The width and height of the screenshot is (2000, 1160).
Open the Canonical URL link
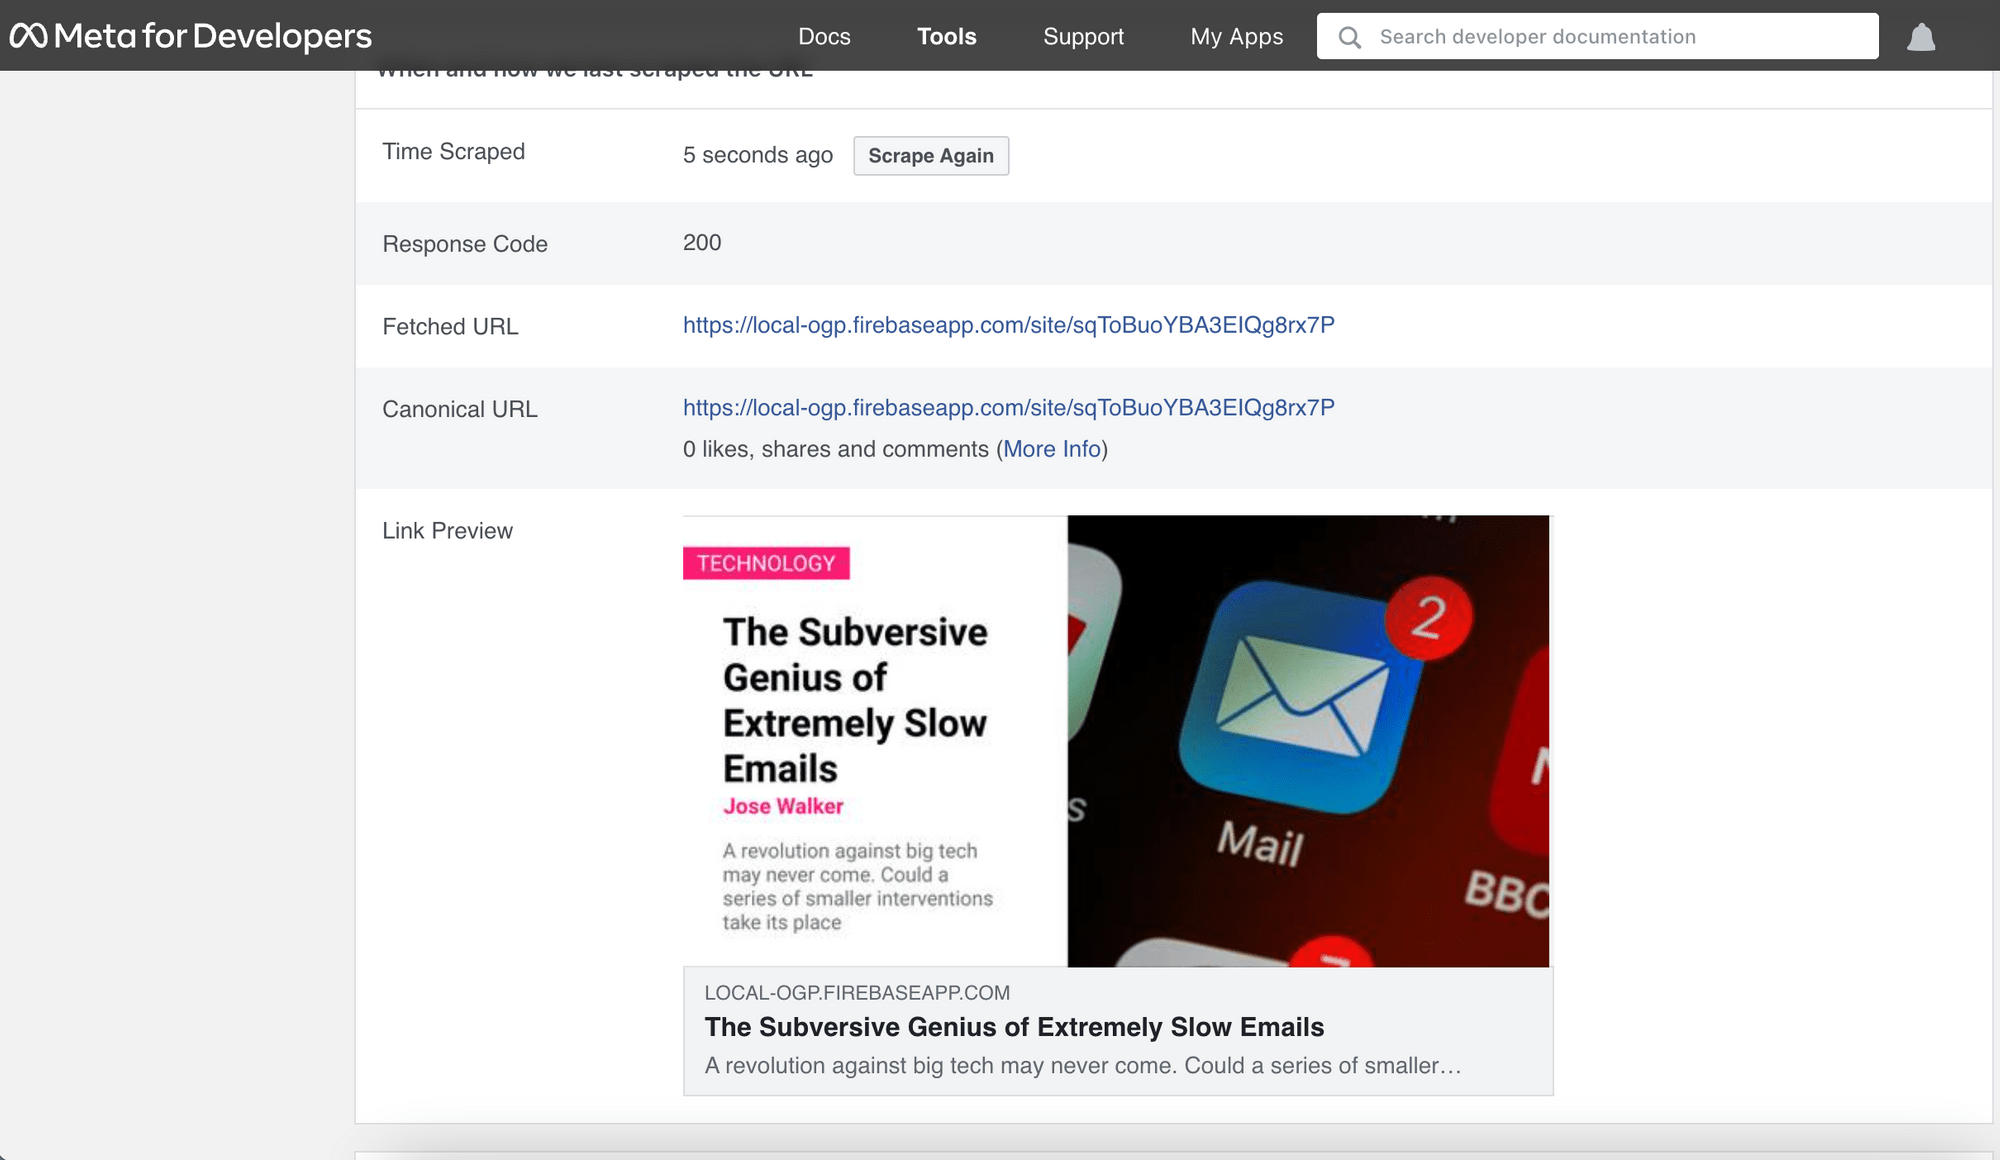[x=1008, y=408]
